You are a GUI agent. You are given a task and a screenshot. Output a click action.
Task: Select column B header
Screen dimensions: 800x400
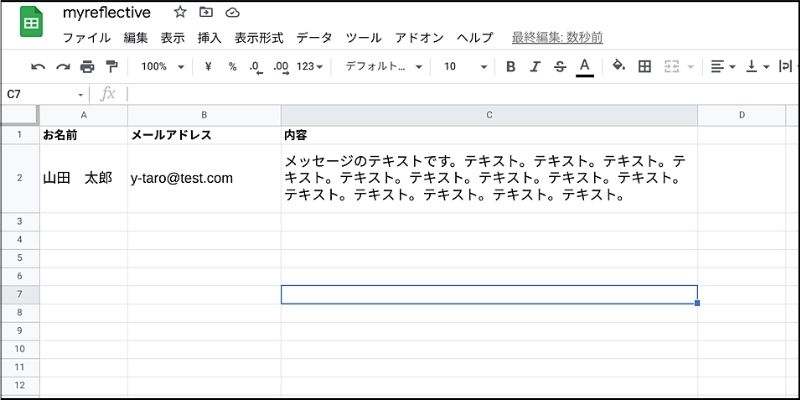point(204,115)
